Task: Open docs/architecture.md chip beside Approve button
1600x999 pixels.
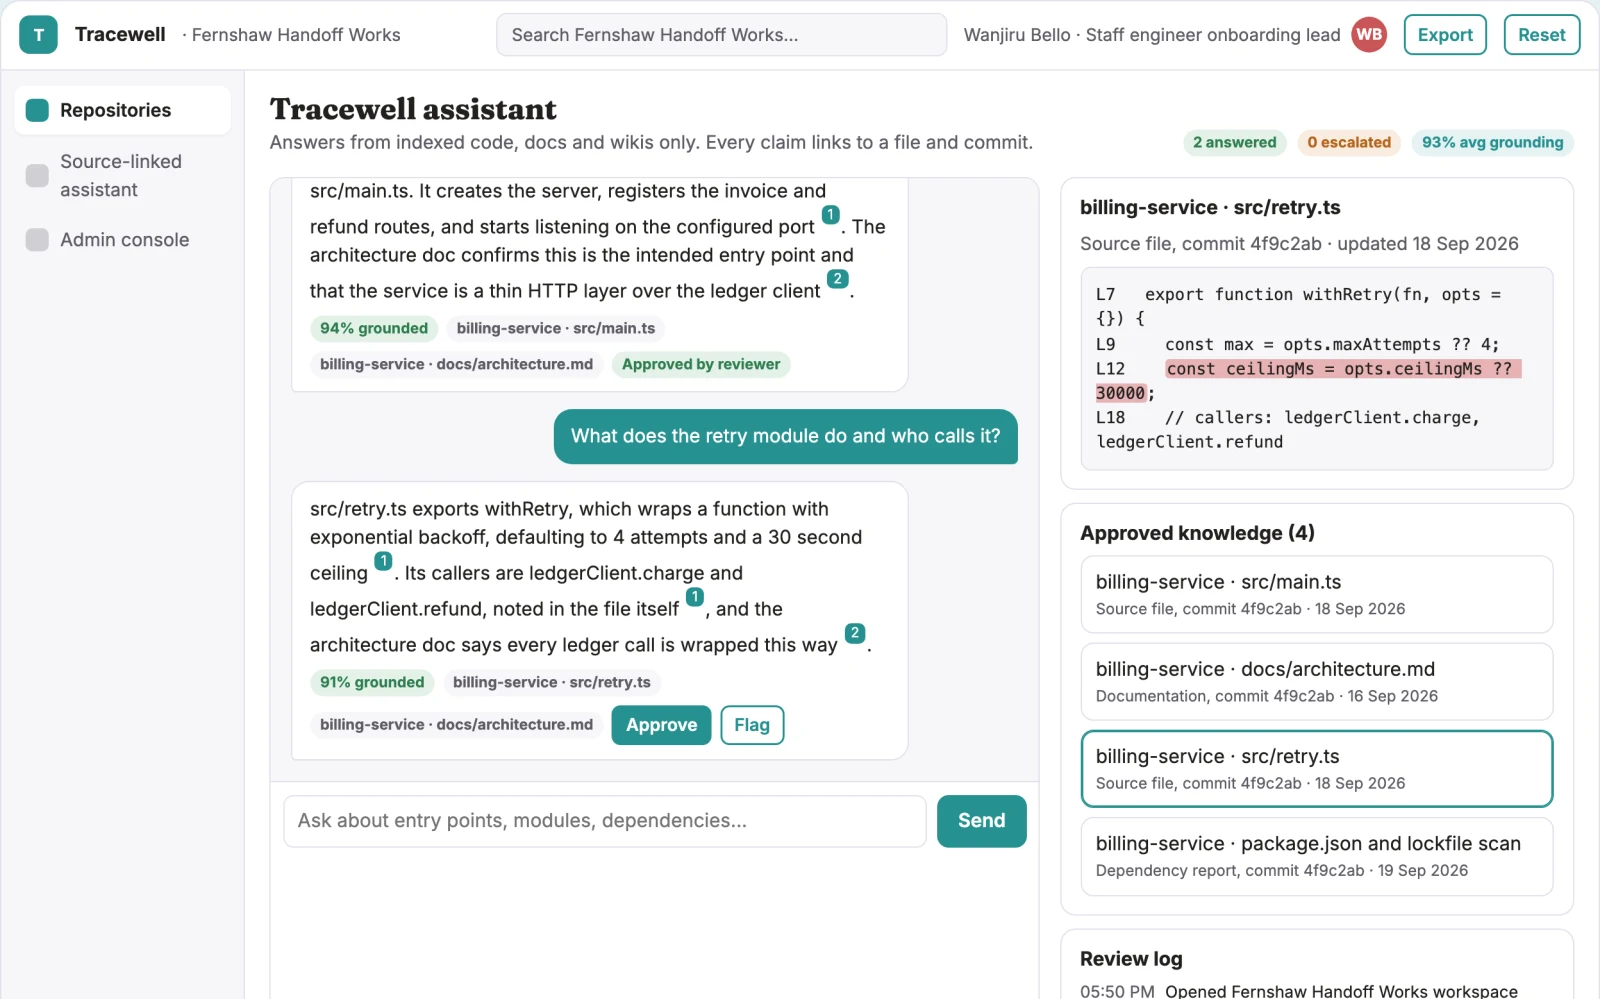Action: point(456,724)
